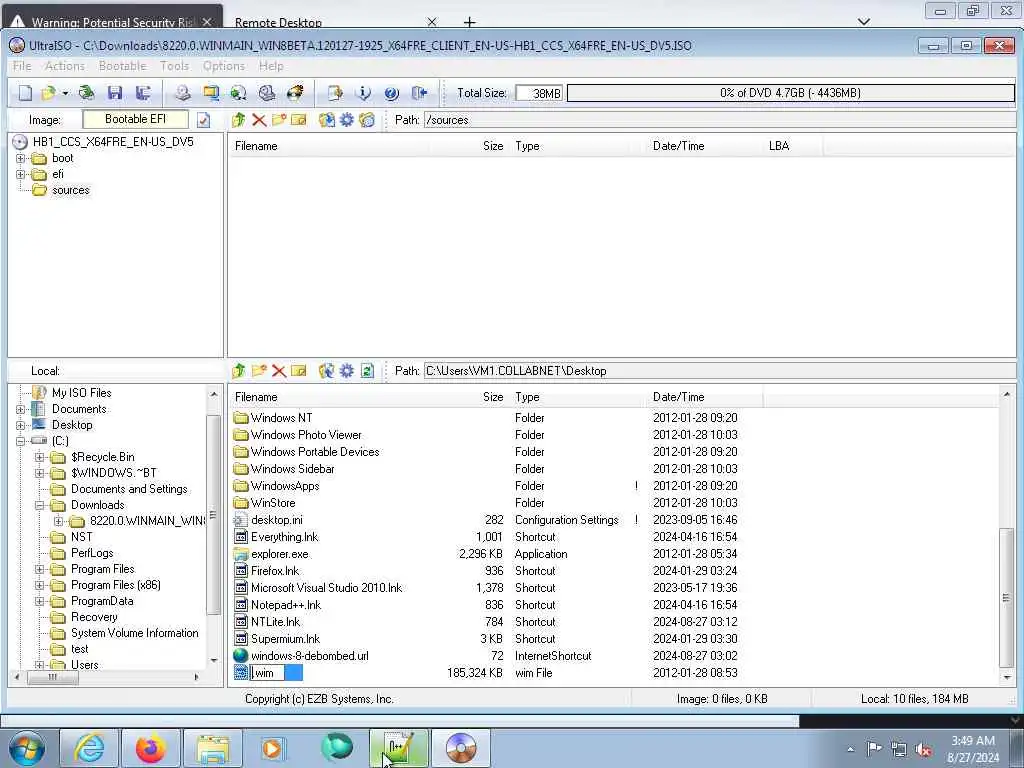
Task: Click the Bootable EFI image type field
Action: coord(135,120)
